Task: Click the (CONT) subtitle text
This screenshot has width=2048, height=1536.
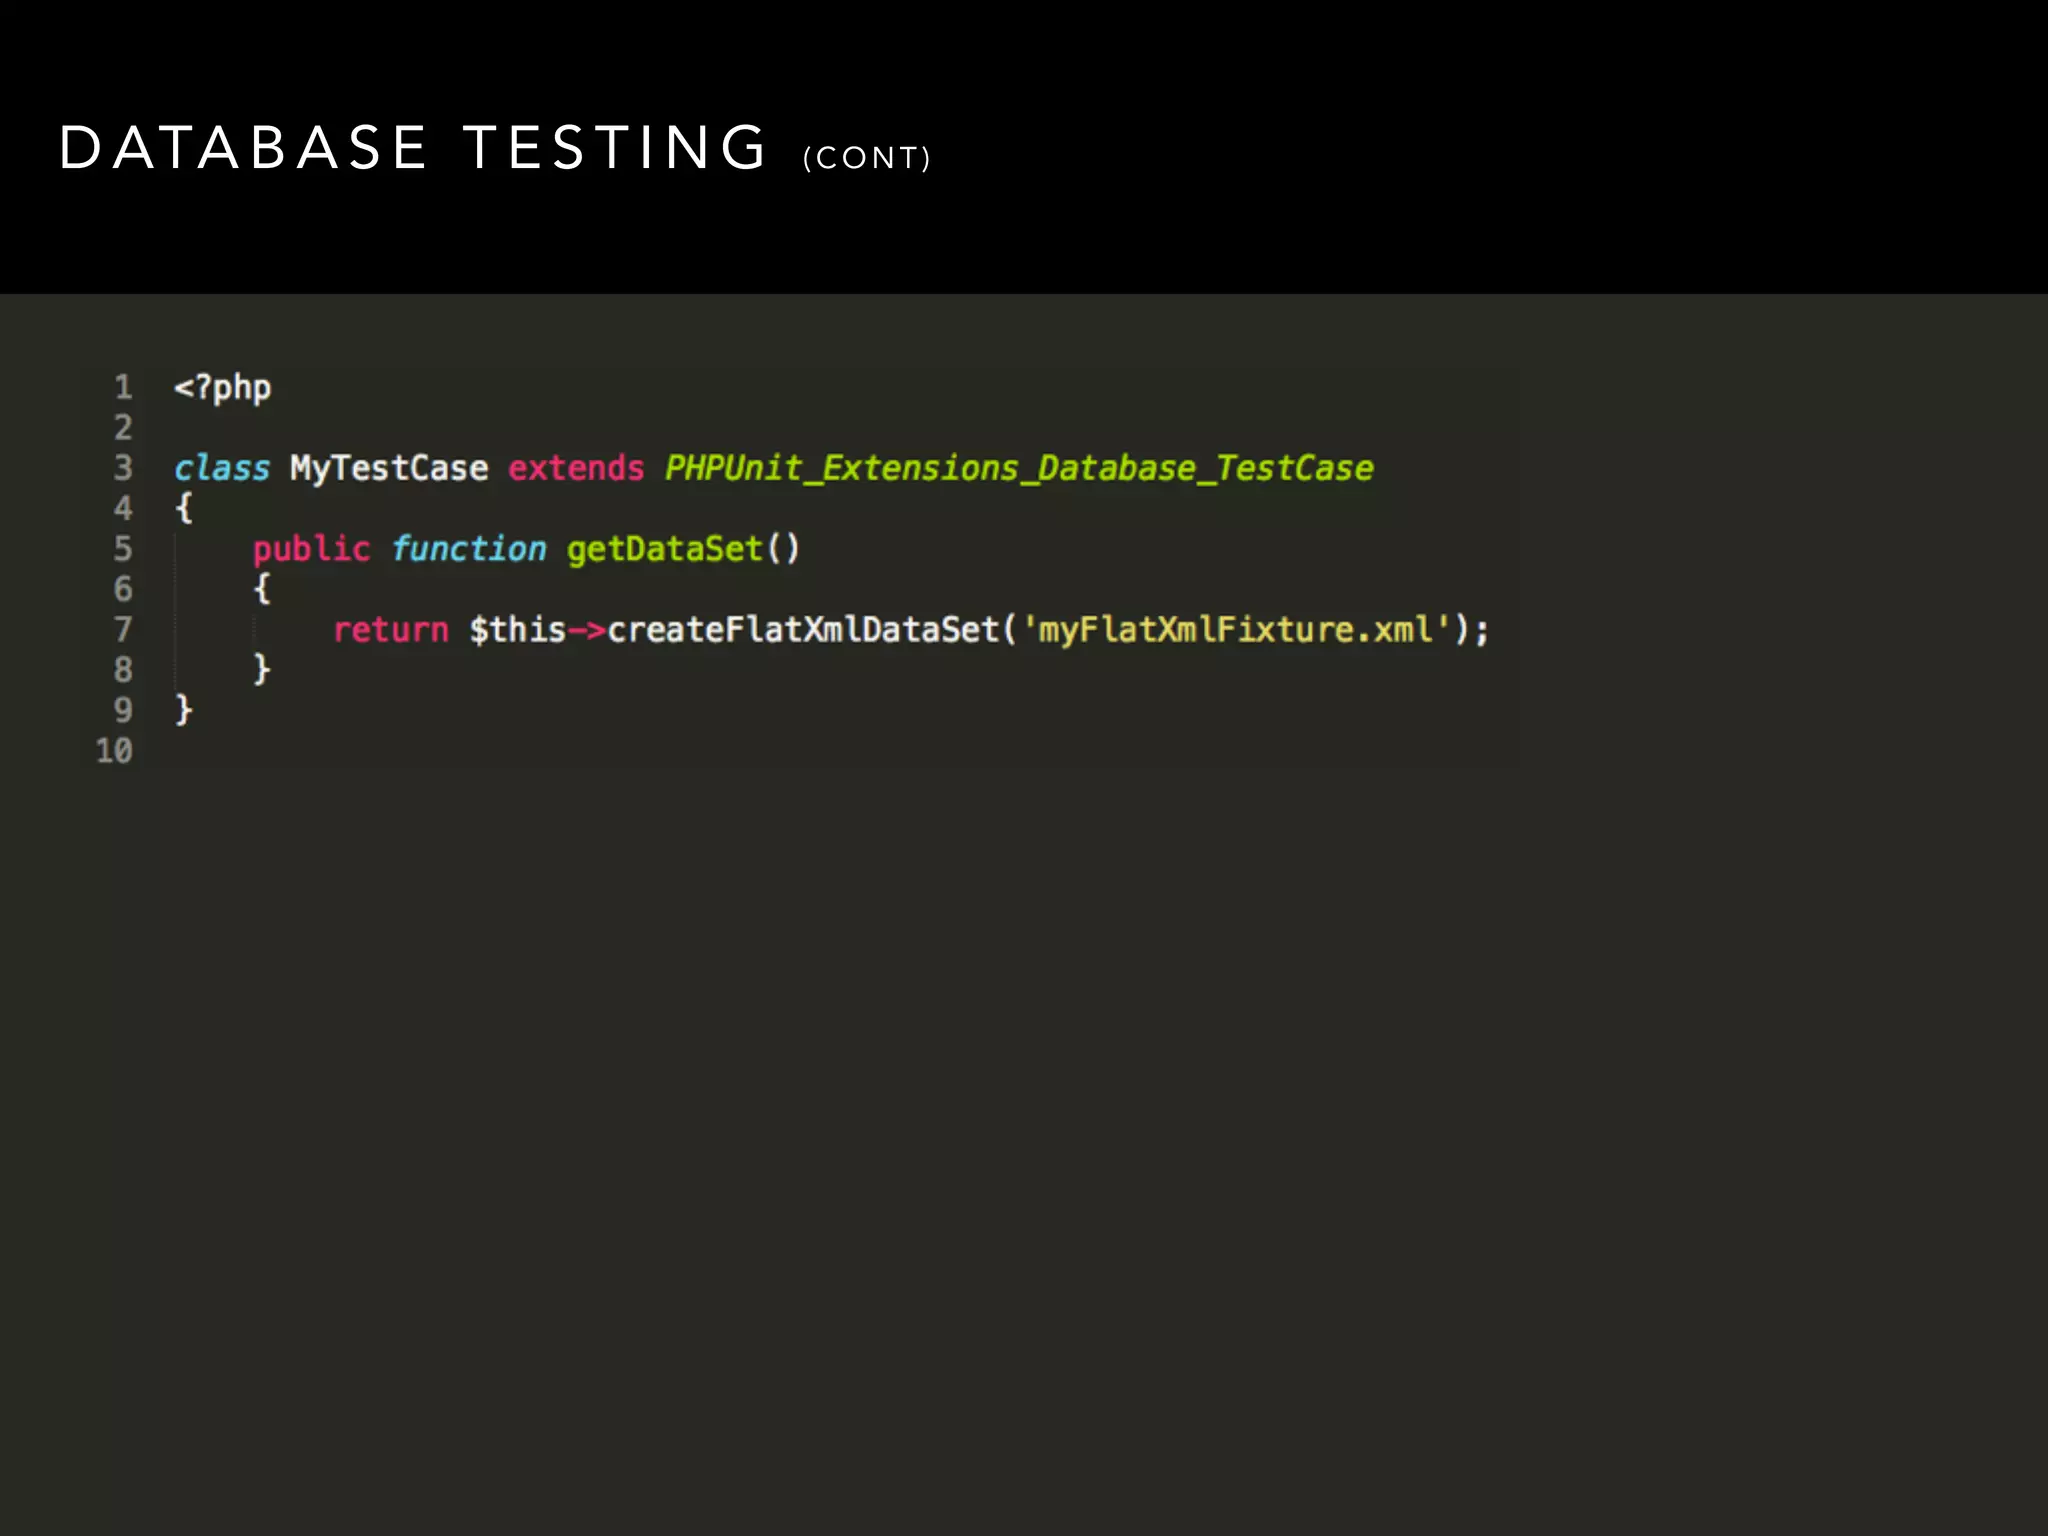Action: (866, 158)
